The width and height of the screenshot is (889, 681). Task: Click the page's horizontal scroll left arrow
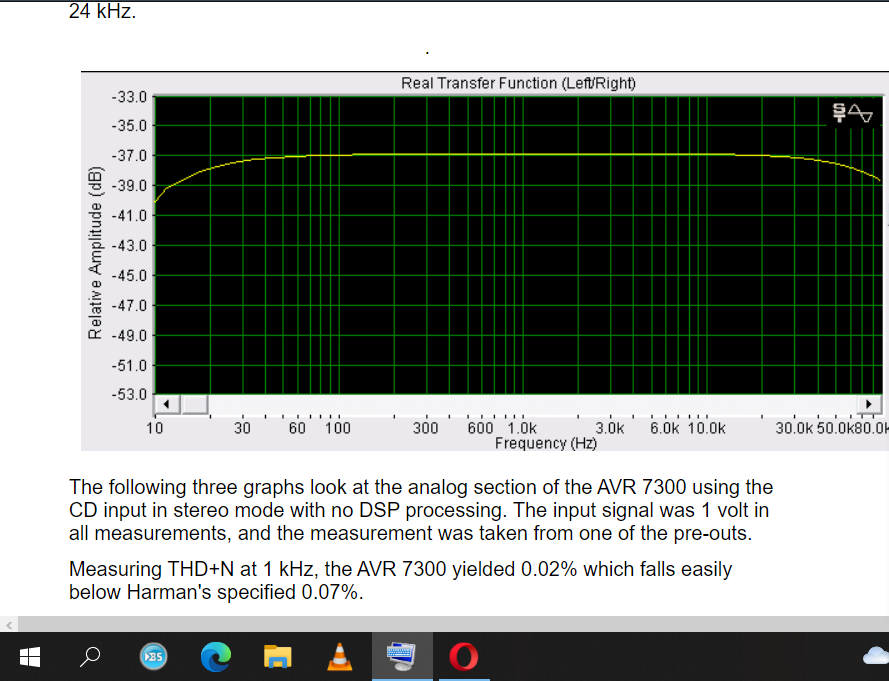click(9, 625)
